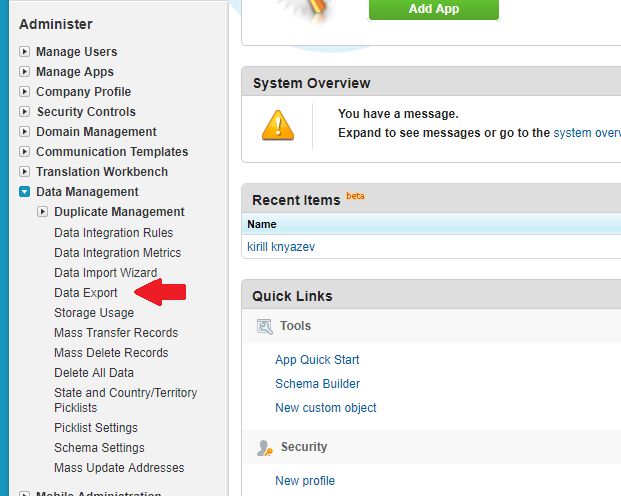The height and width of the screenshot is (496, 621).
Task: Click the New custom object link
Action: [x=325, y=408]
